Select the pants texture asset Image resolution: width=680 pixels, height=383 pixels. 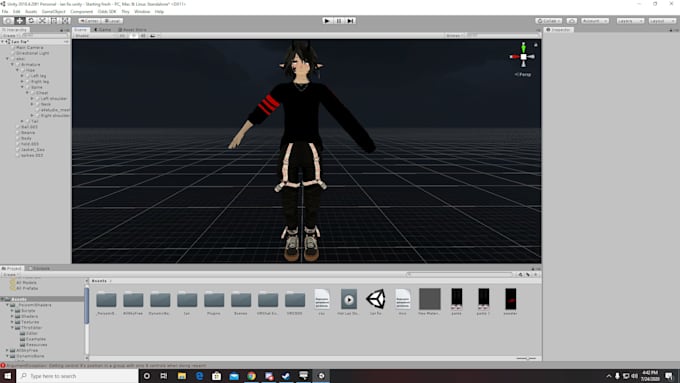coord(457,299)
